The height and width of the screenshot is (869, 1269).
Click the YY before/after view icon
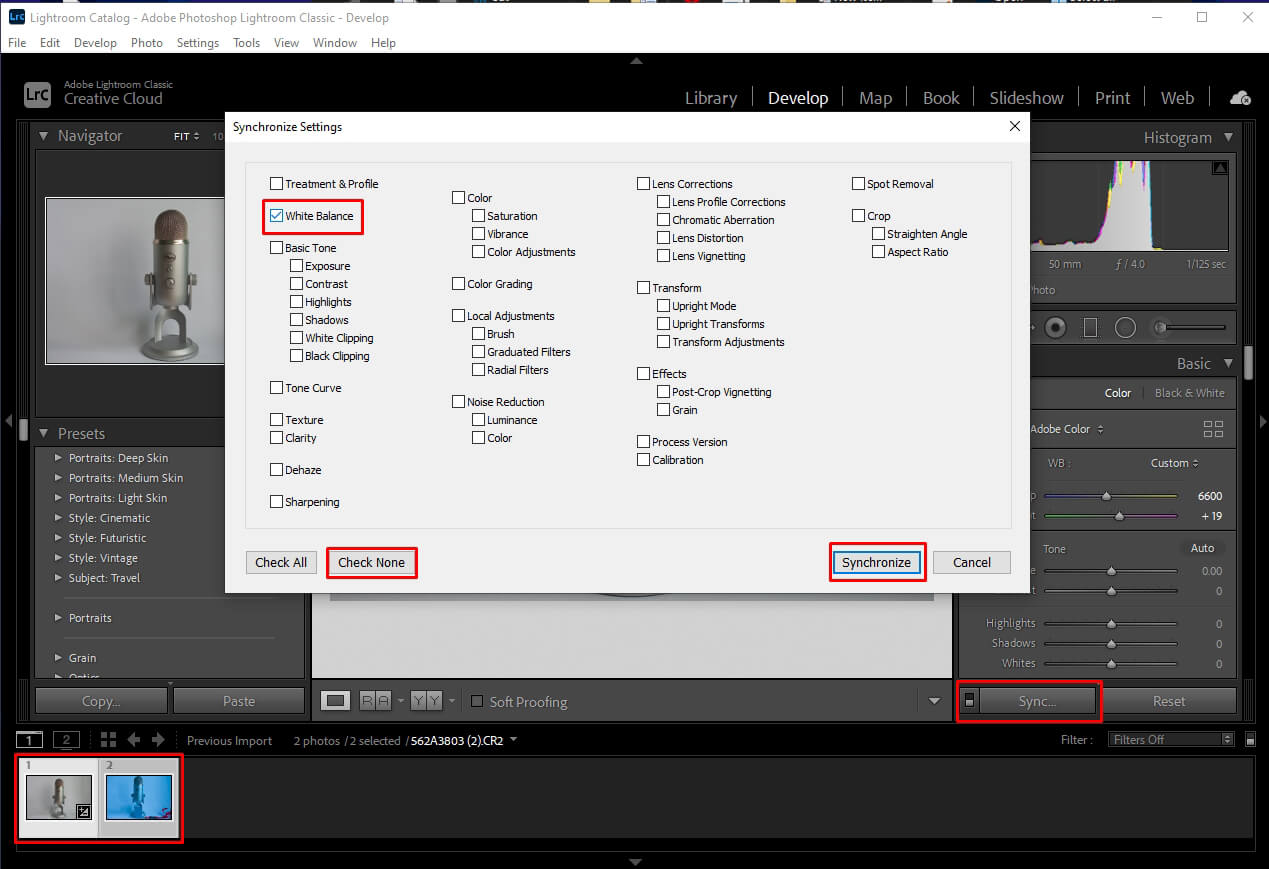(x=427, y=701)
